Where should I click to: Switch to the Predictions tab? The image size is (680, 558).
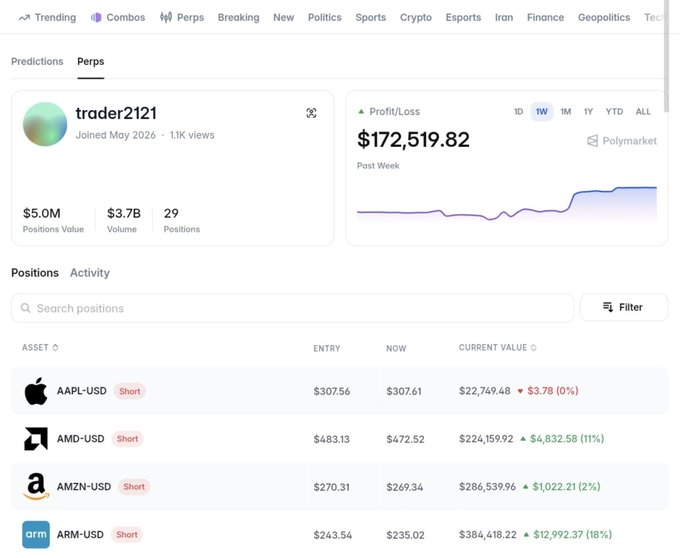tap(37, 62)
